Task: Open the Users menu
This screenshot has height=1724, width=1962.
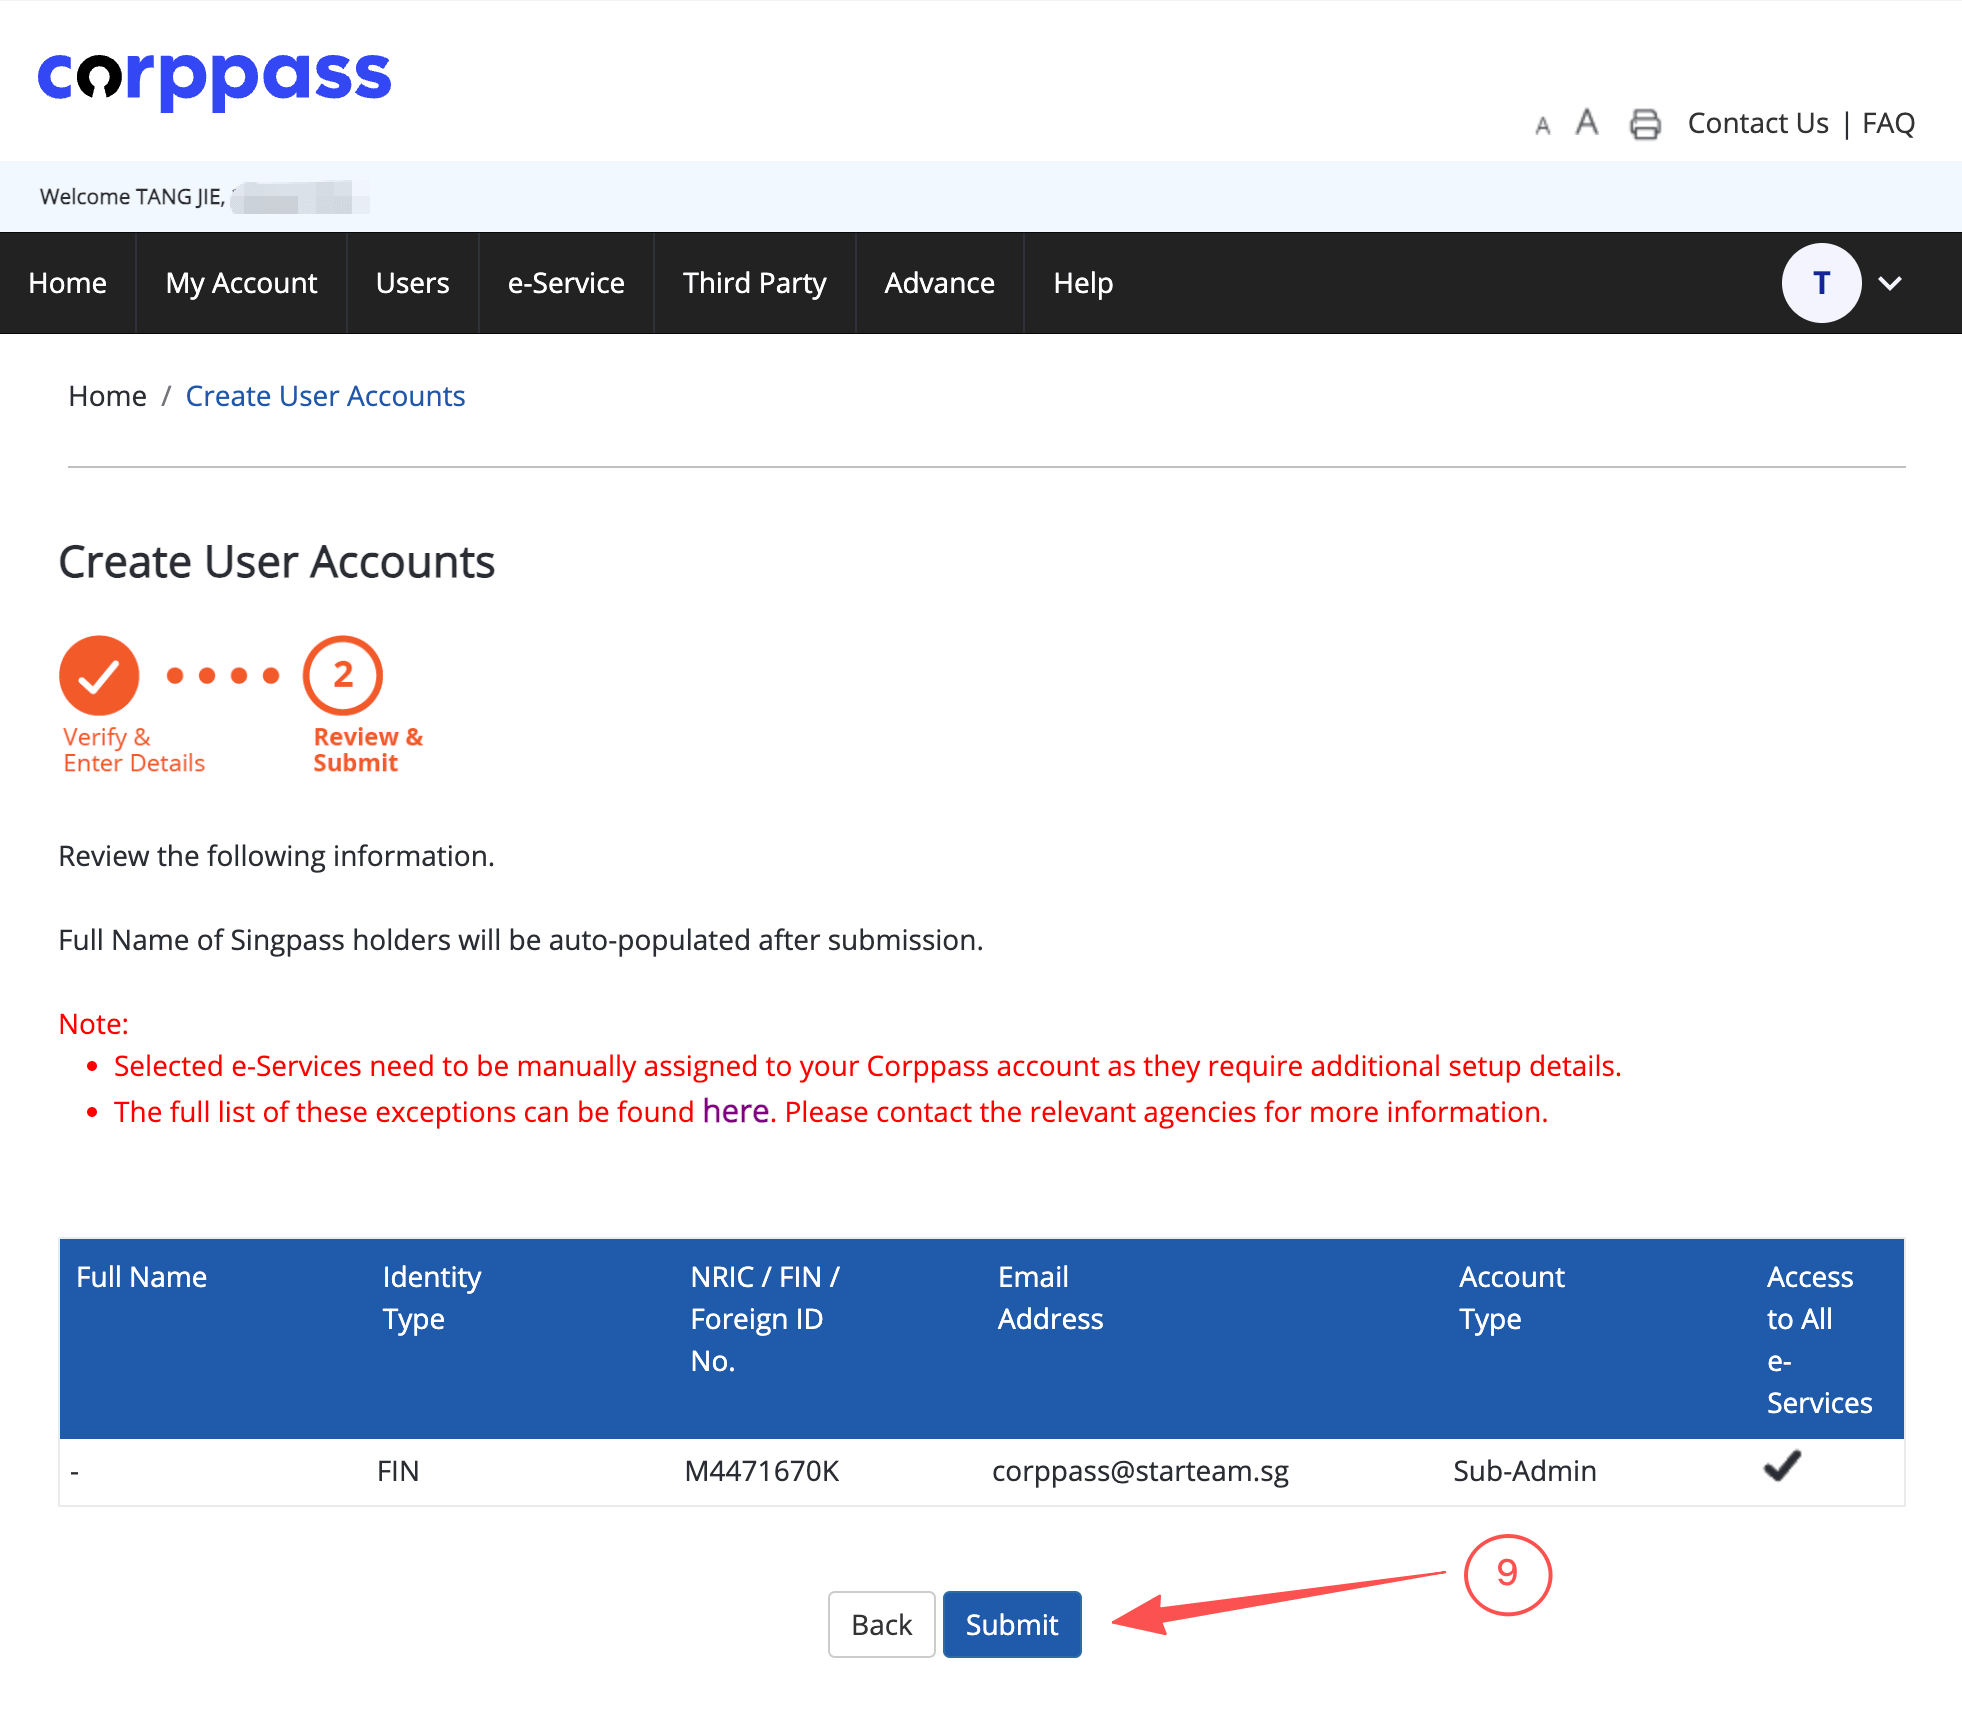Action: coord(412,283)
